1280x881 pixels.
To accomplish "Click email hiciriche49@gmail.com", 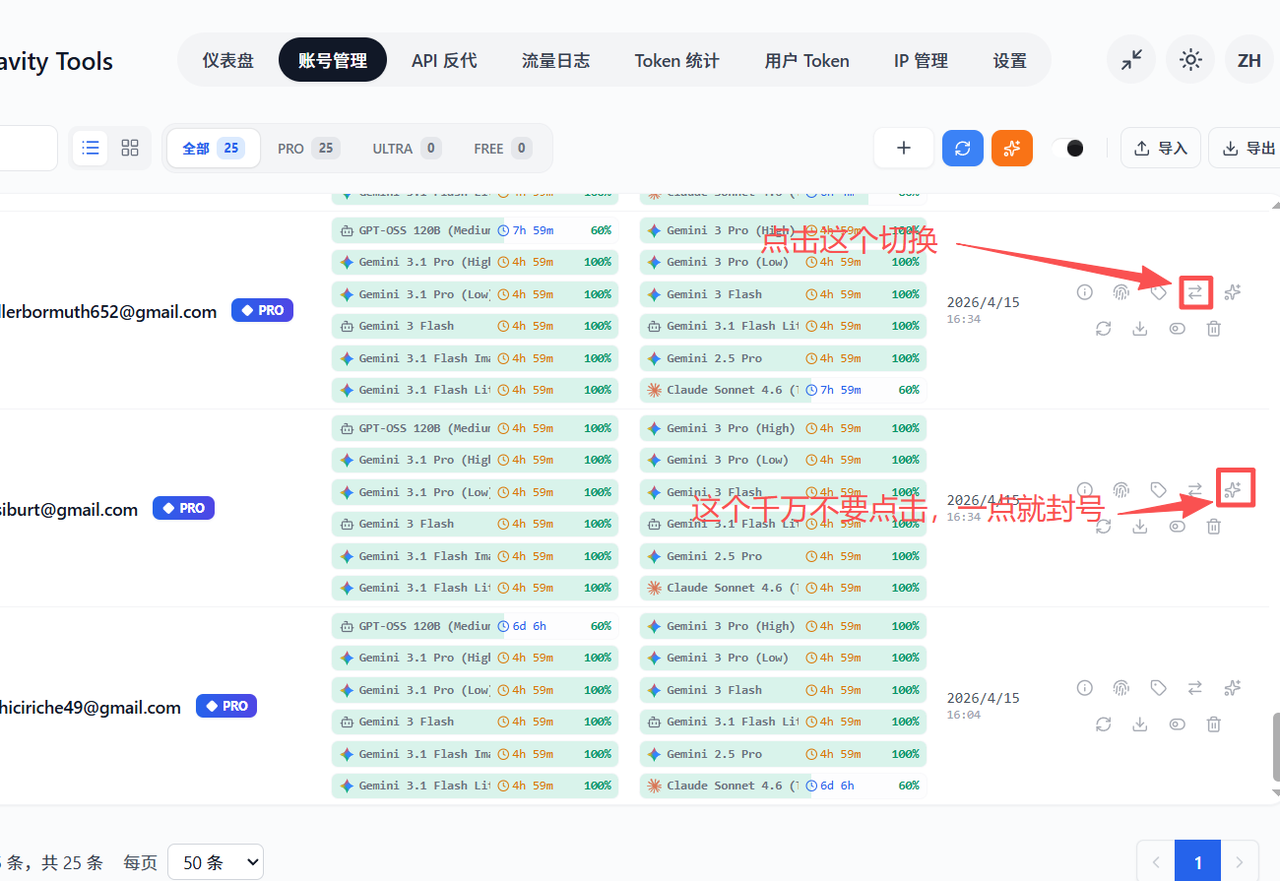I will click(x=90, y=707).
